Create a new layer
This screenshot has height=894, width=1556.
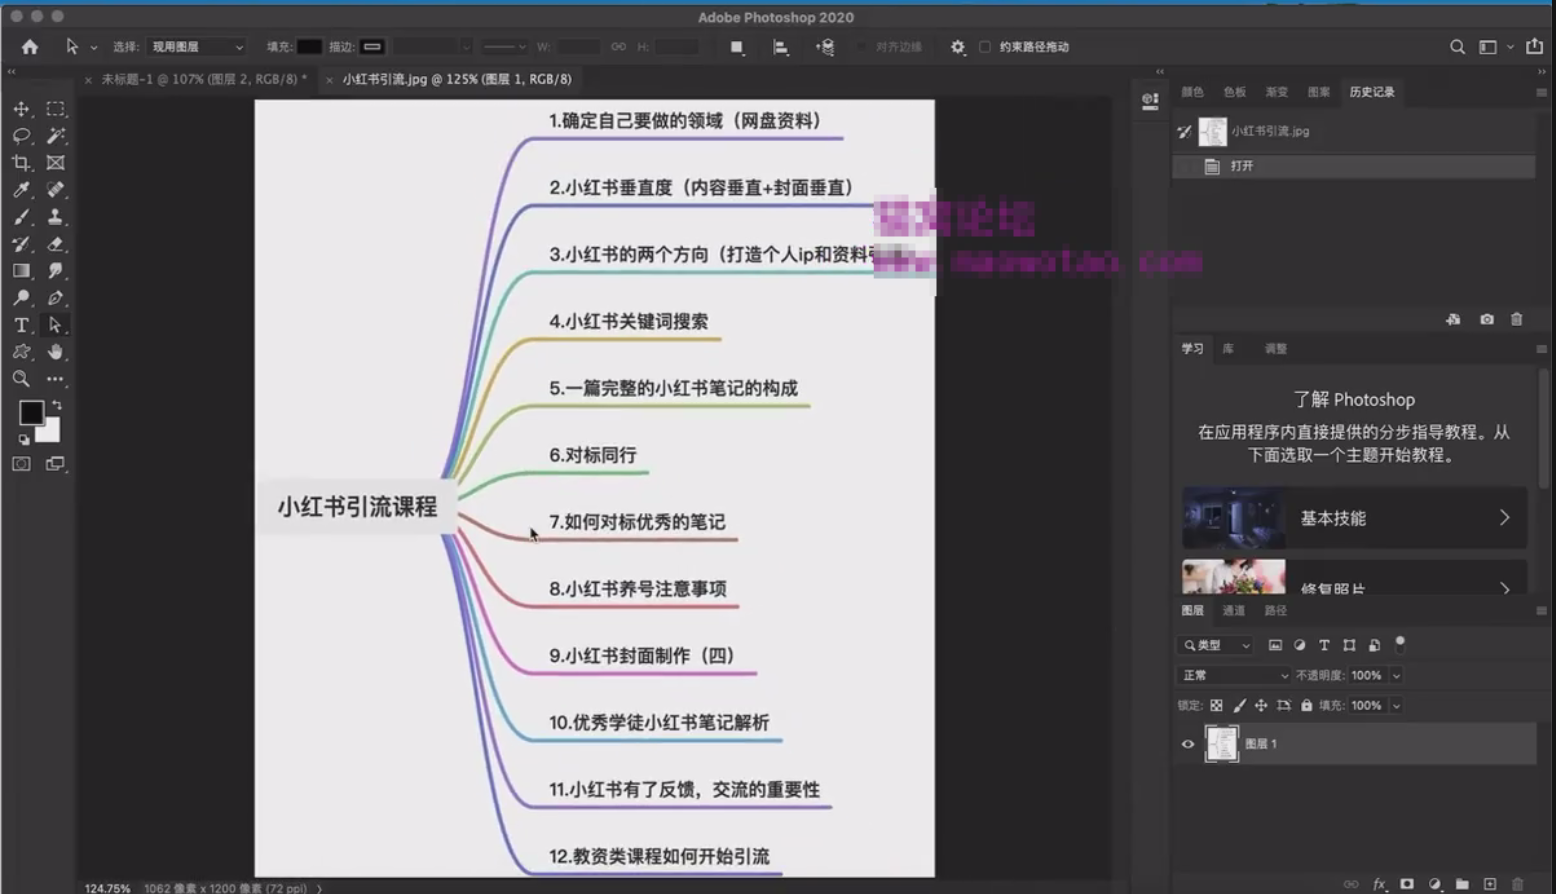click(1489, 884)
